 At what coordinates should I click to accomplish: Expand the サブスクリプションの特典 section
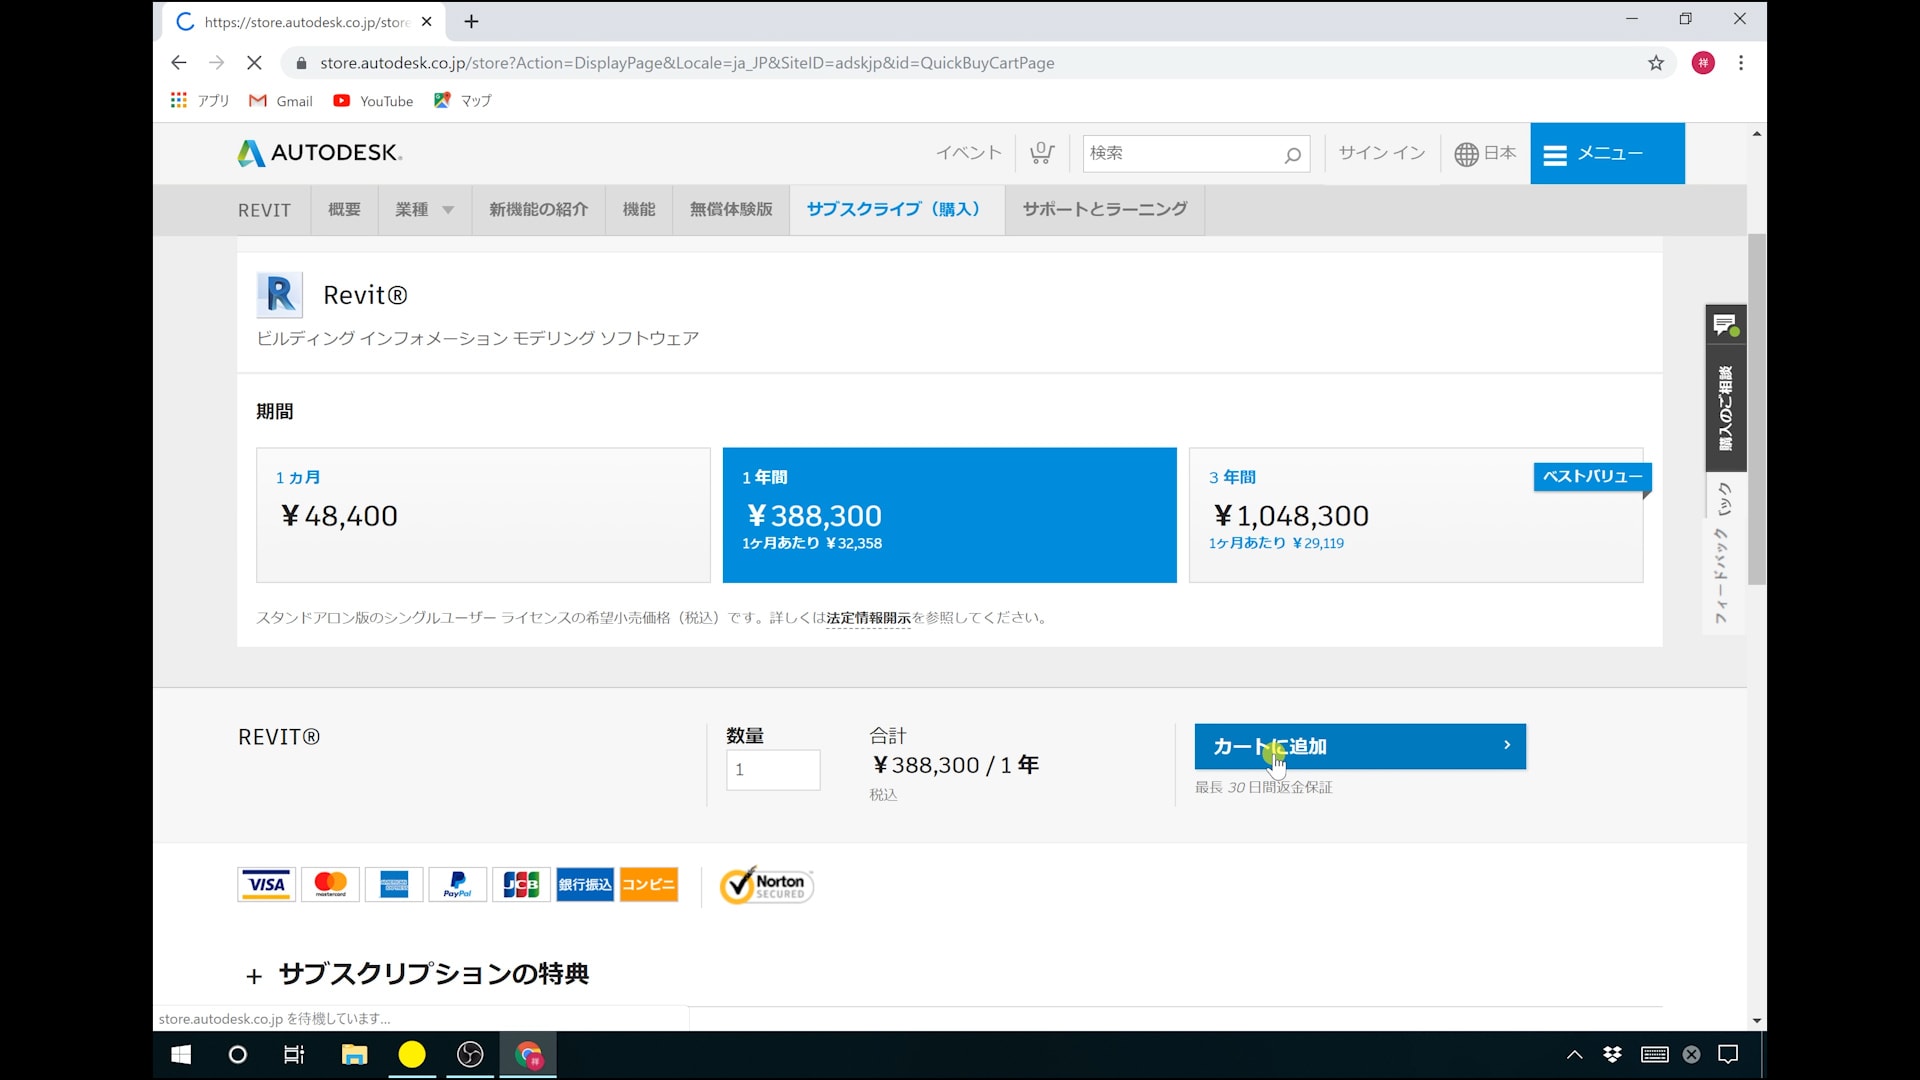[418, 974]
